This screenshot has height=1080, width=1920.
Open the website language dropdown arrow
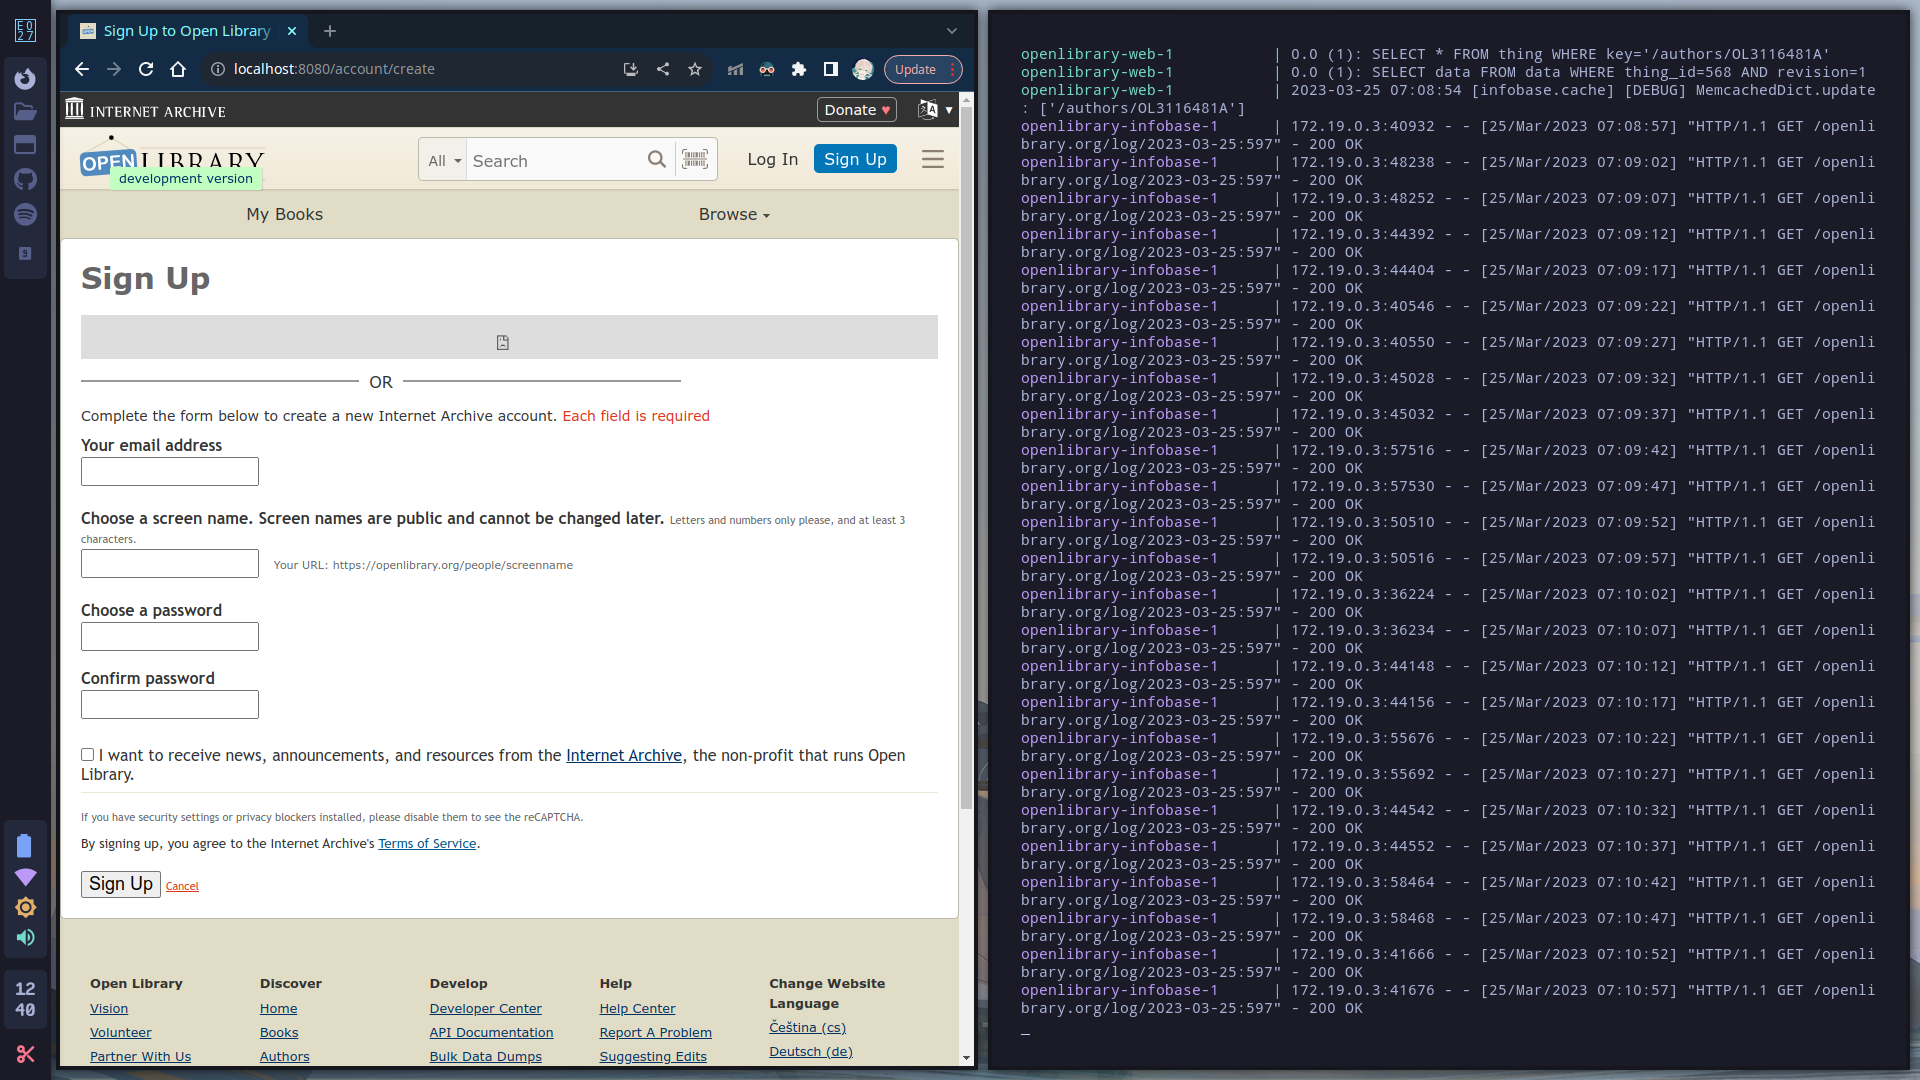tap(949, 110)
